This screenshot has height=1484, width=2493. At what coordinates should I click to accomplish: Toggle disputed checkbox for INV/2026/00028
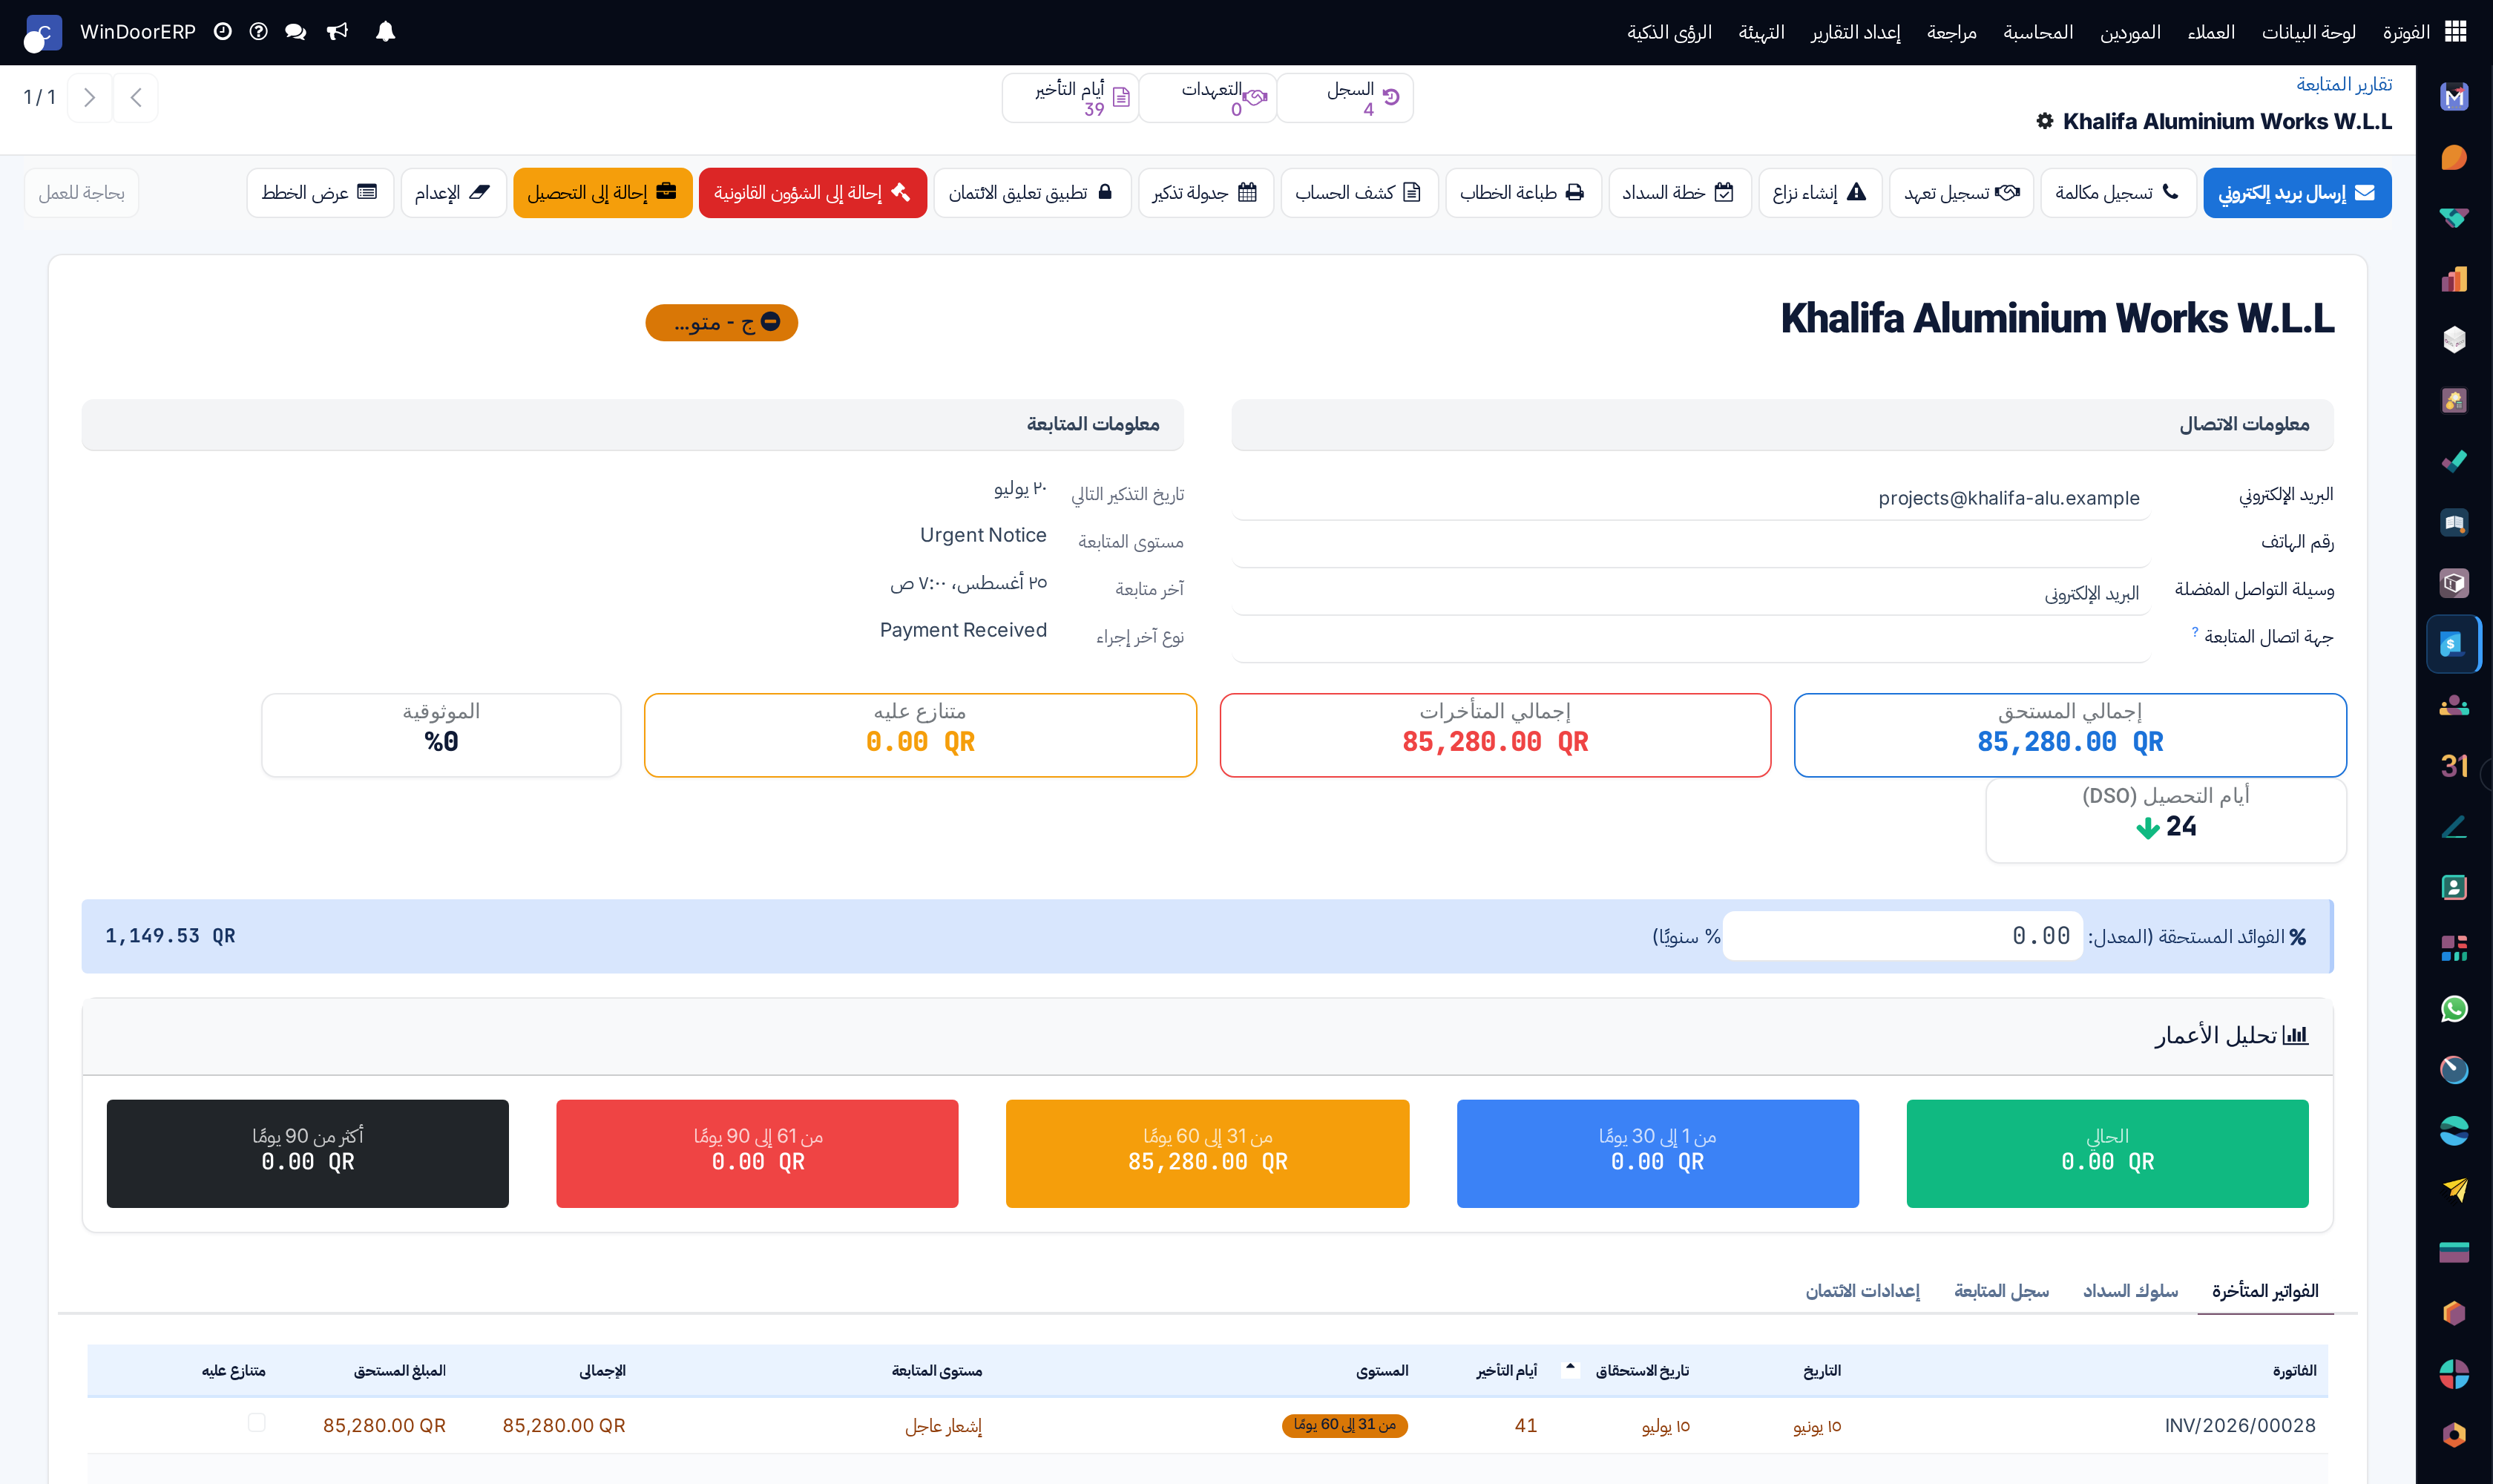[257, 1422]
